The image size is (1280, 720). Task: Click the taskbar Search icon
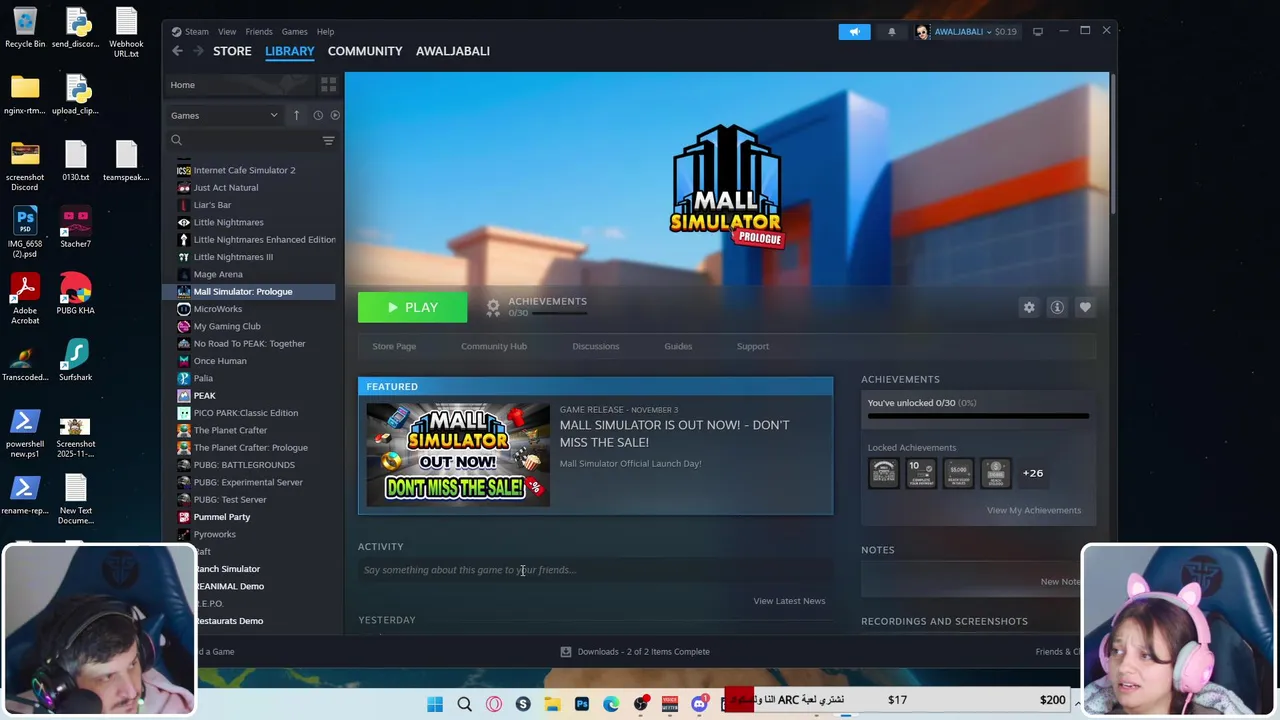point(464,704)
